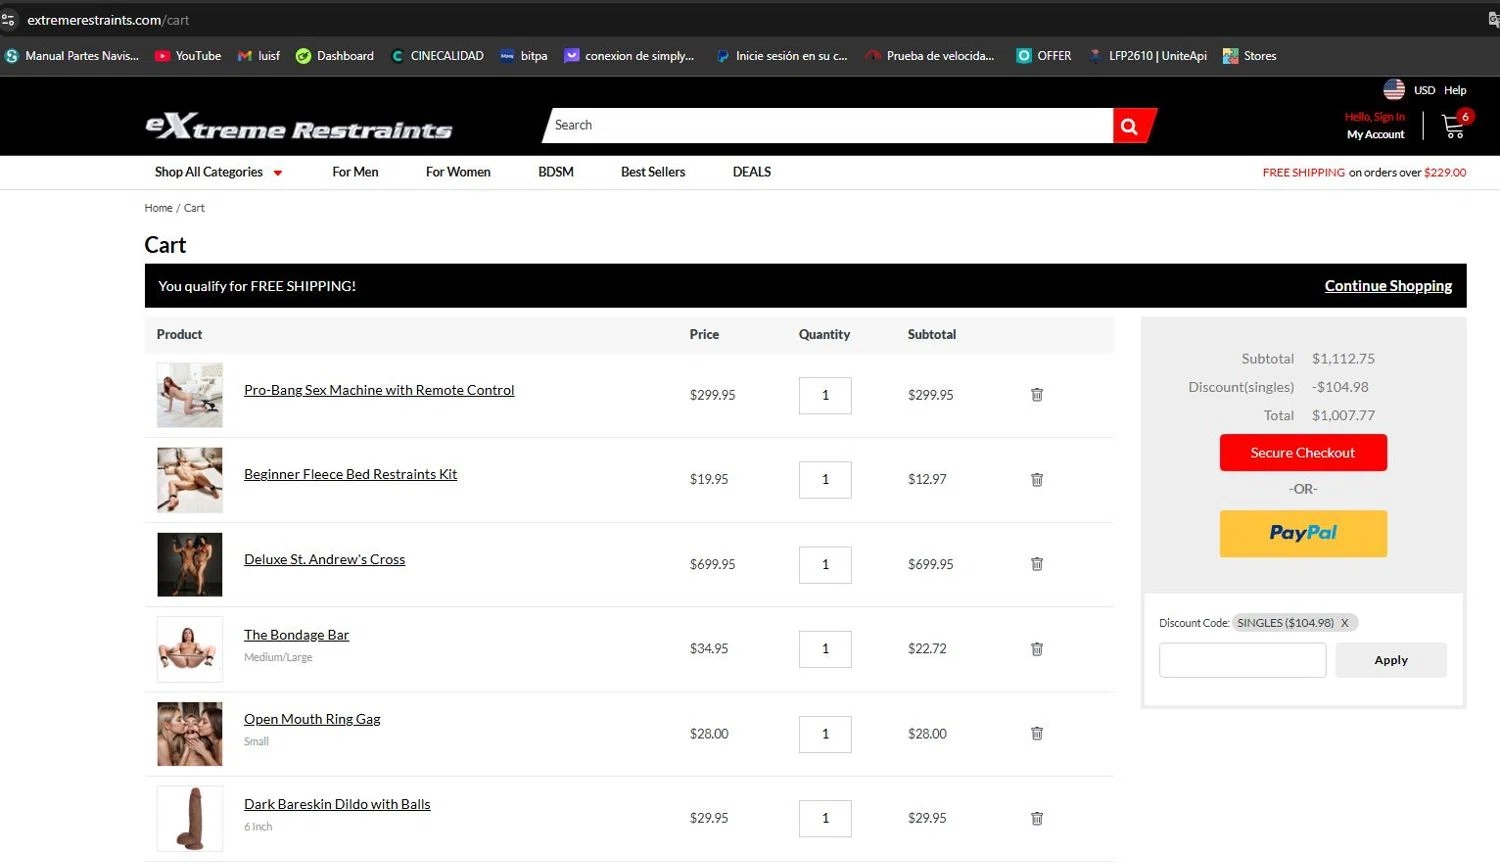The width and height of the screenshot is (1500, 865).
Task: Click Hello, Sign In link
Action: pyautogui.click(x=1375, y=117)
